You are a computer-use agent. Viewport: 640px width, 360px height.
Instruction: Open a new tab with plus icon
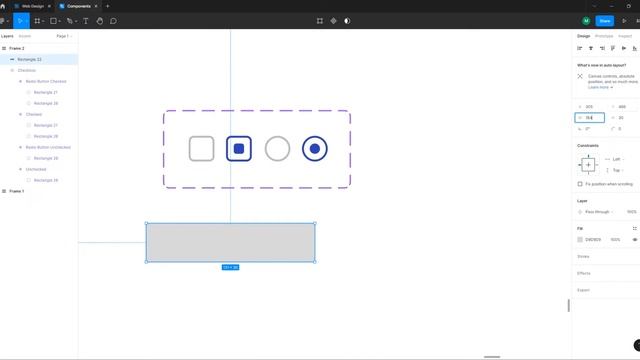pos(107,6)
